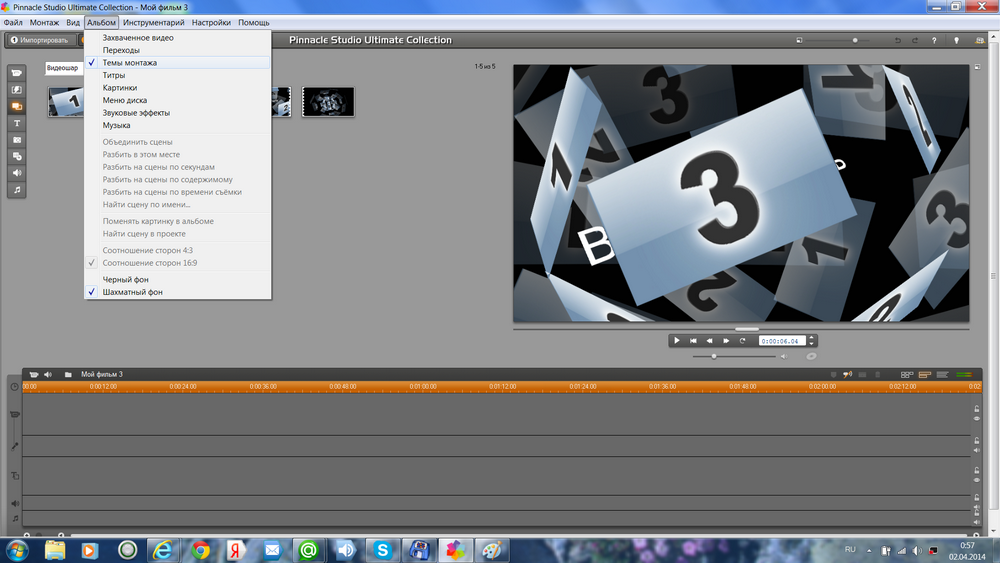Click the player size icon left of top slider
The image size is (1000, 563).
pos(799,40)
